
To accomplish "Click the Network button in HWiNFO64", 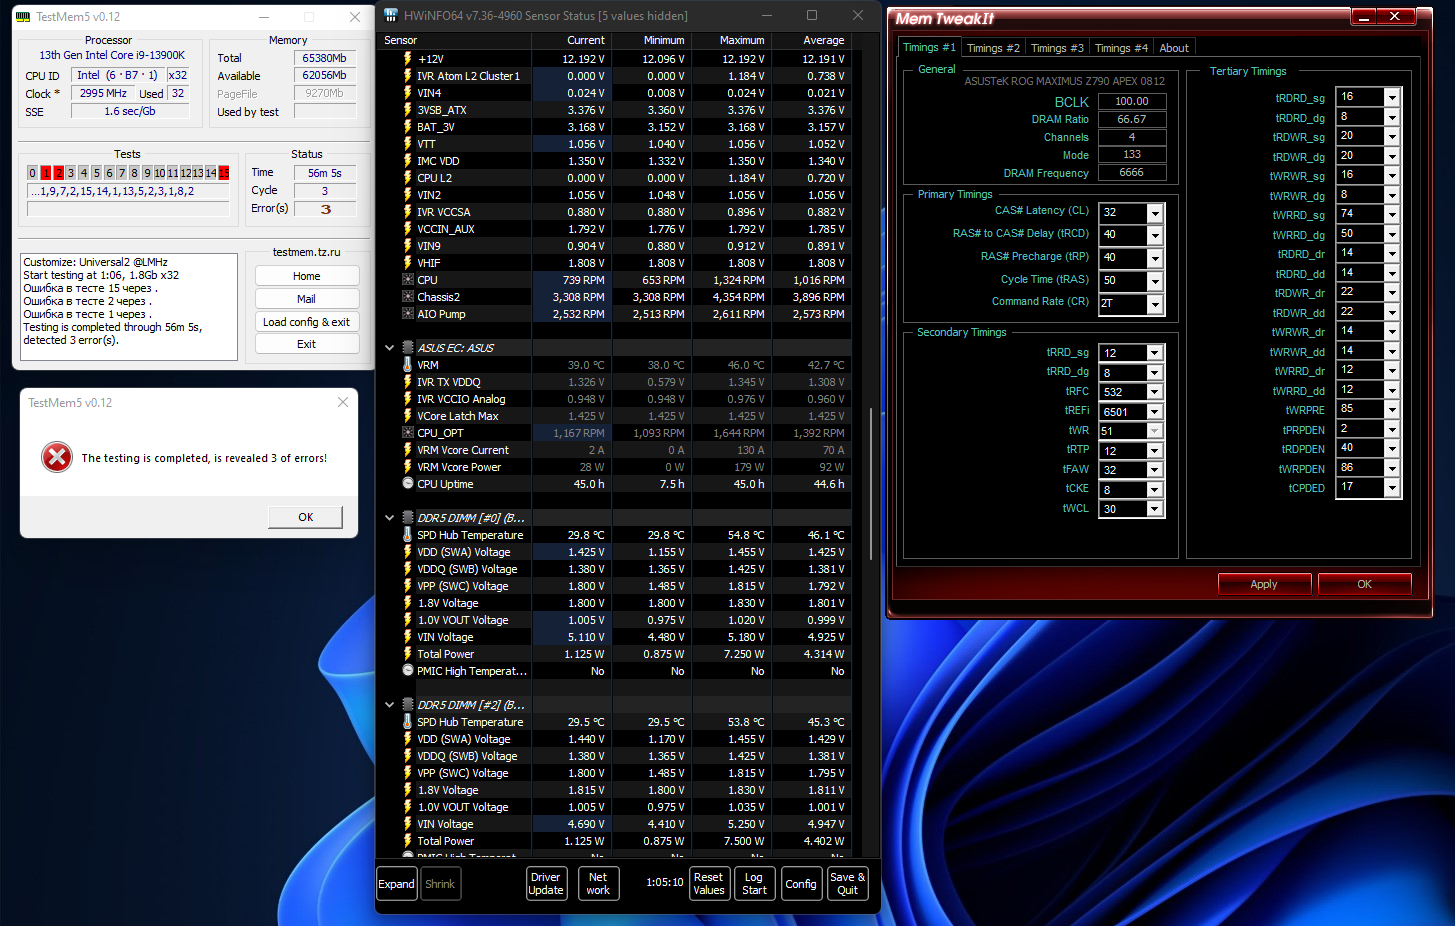I will click(x=598, y=884).
